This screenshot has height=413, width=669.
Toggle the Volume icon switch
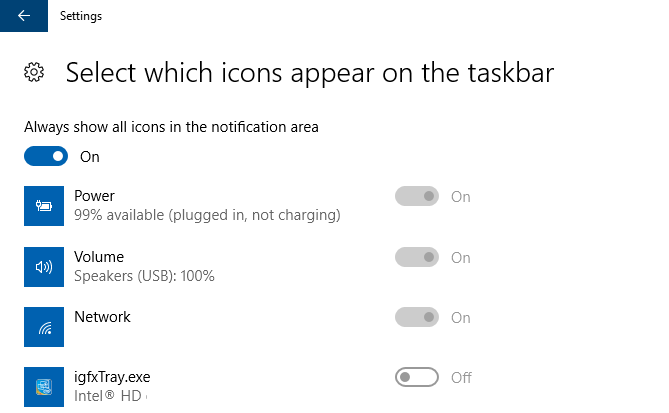[417, 257]
